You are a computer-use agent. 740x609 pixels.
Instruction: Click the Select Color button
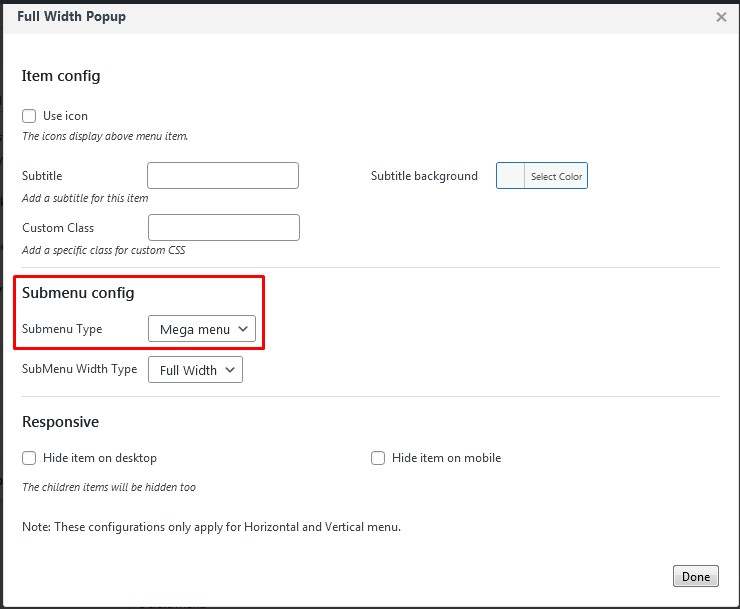[556, 177]
